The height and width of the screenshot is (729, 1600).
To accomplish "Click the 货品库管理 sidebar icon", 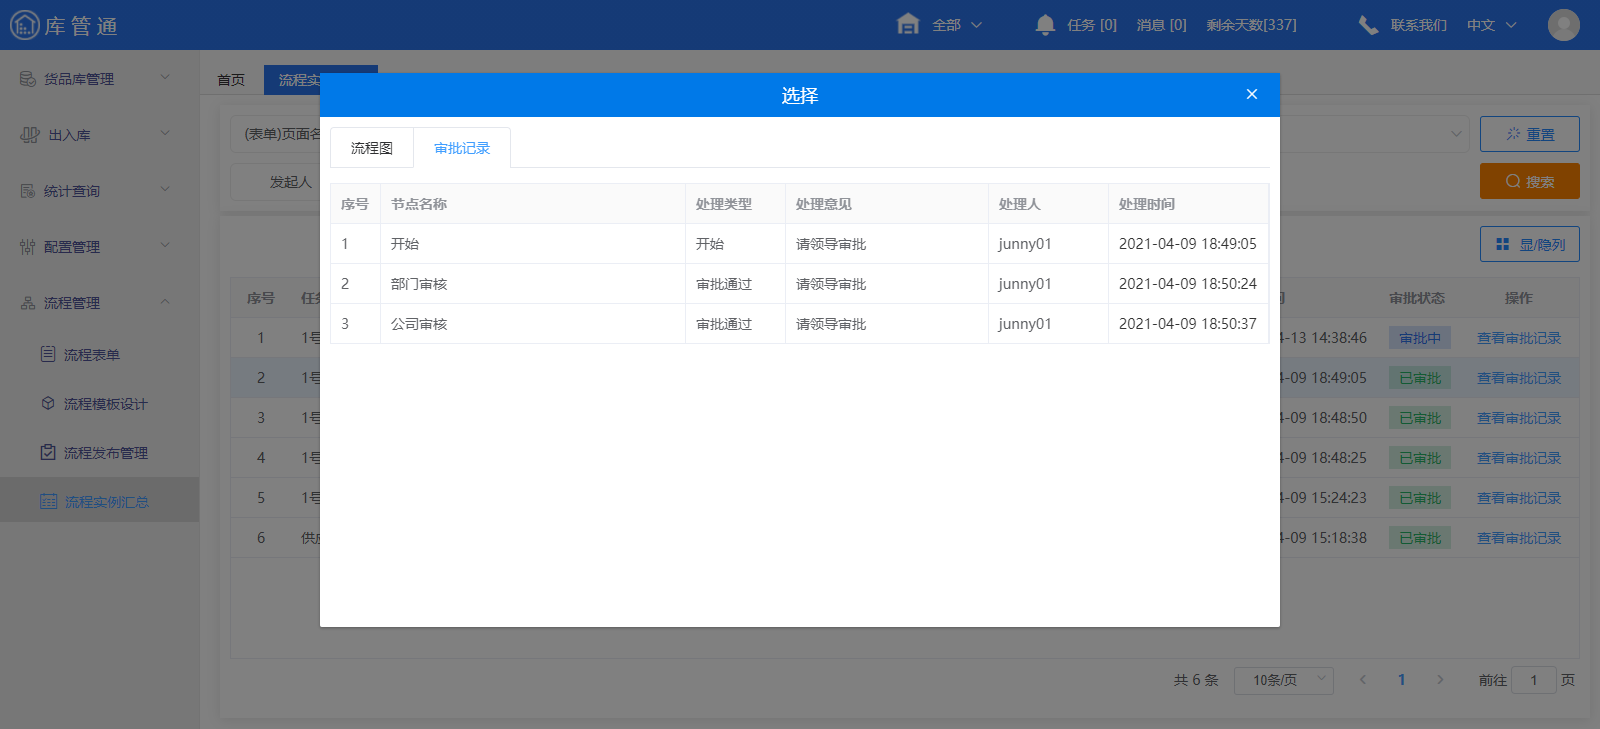I will (x=28, y=79).
